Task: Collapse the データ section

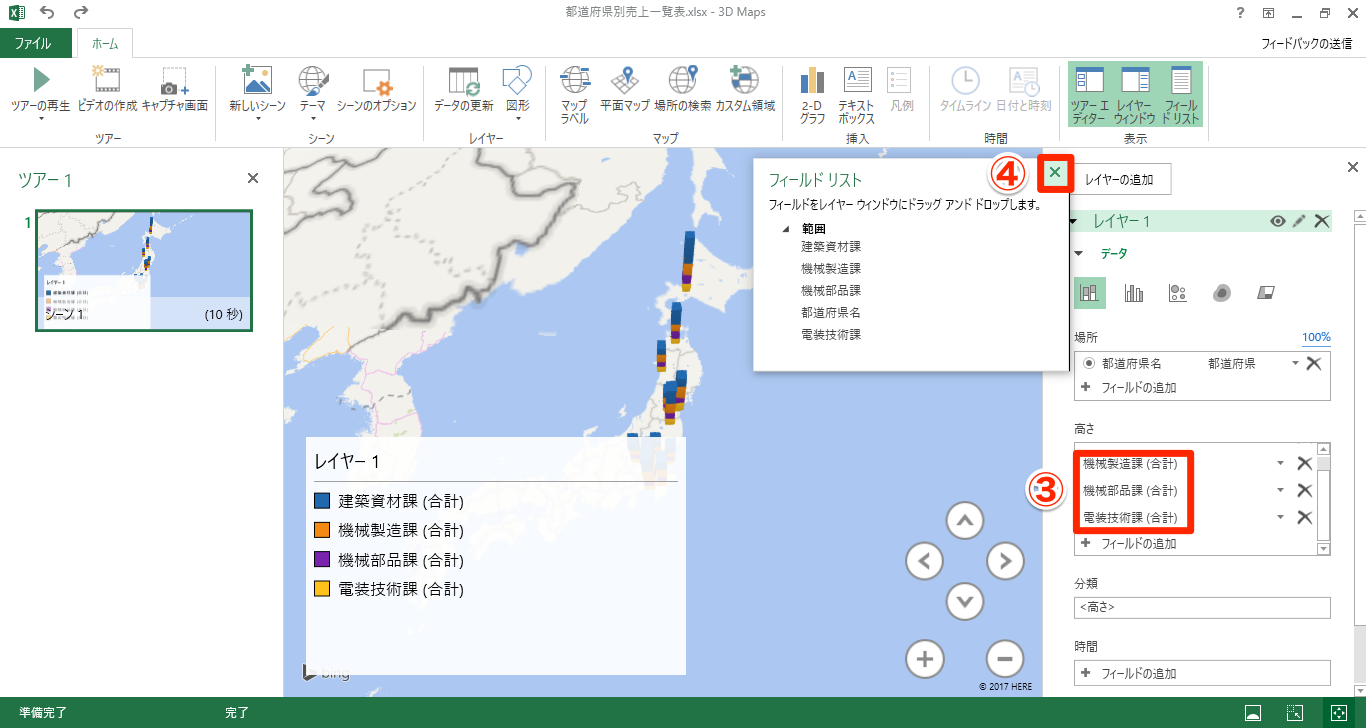Action: (1078, 254)
